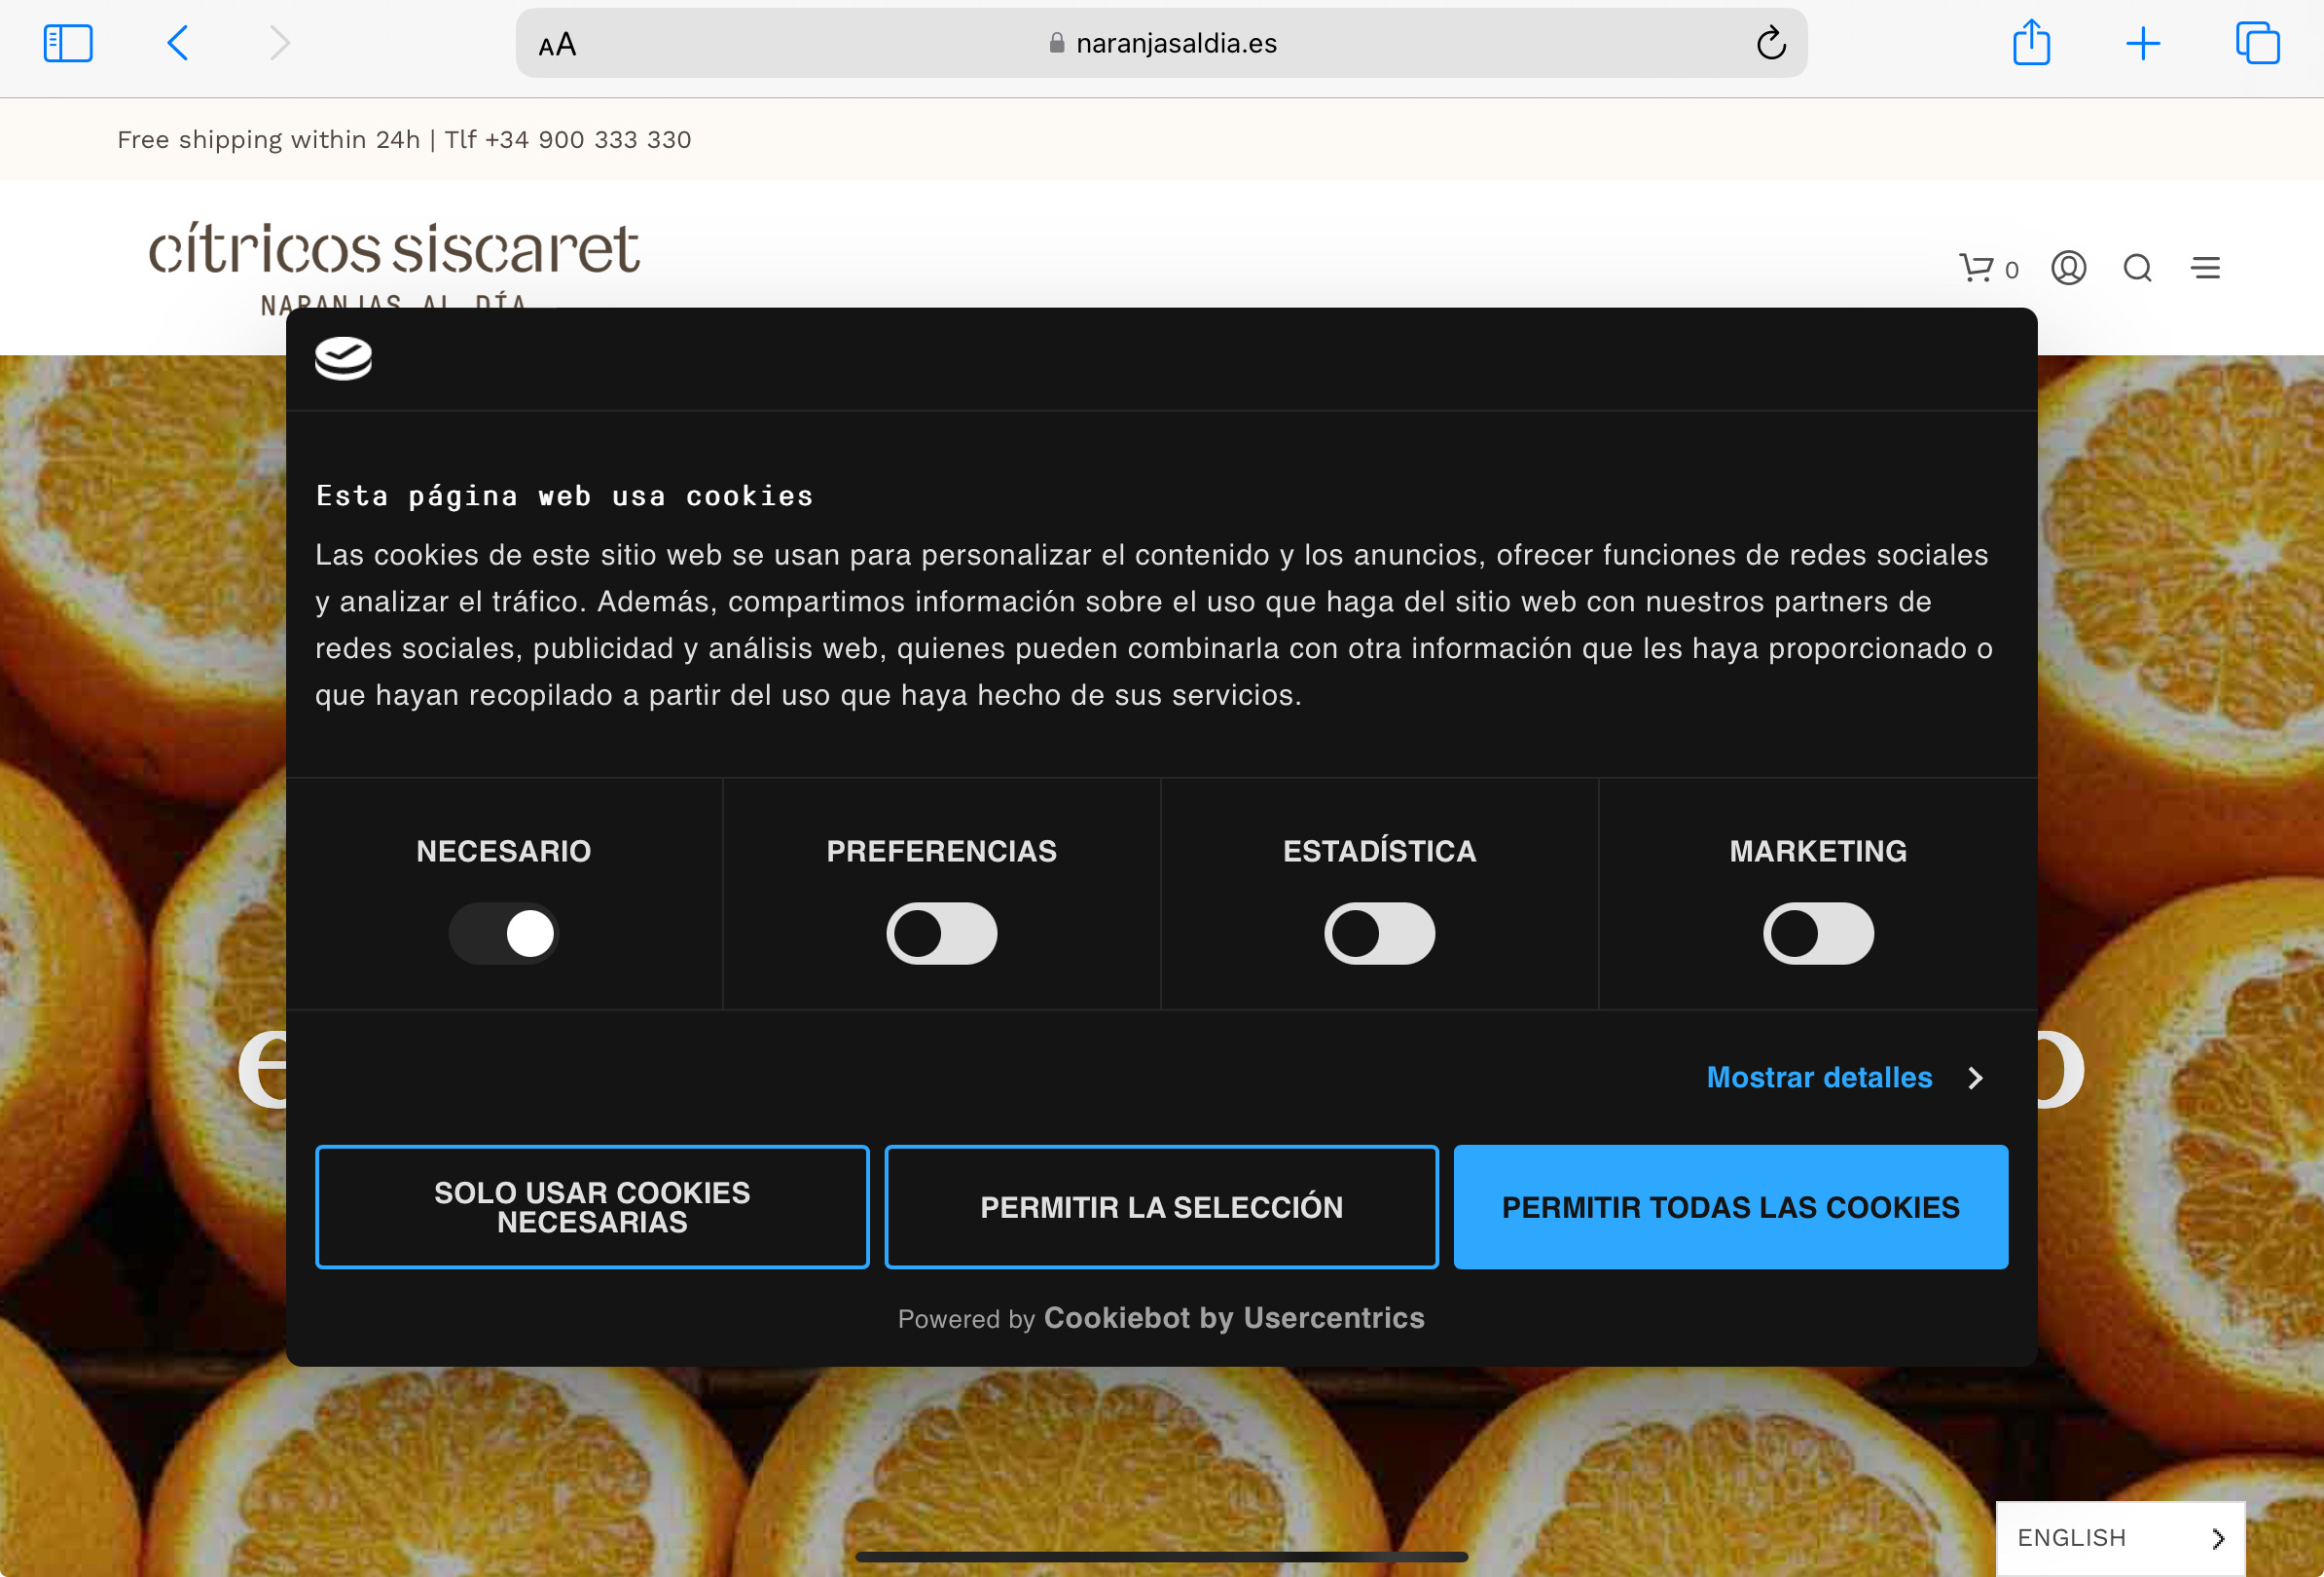Click the site search magnifier icon

click(2137, 267)
